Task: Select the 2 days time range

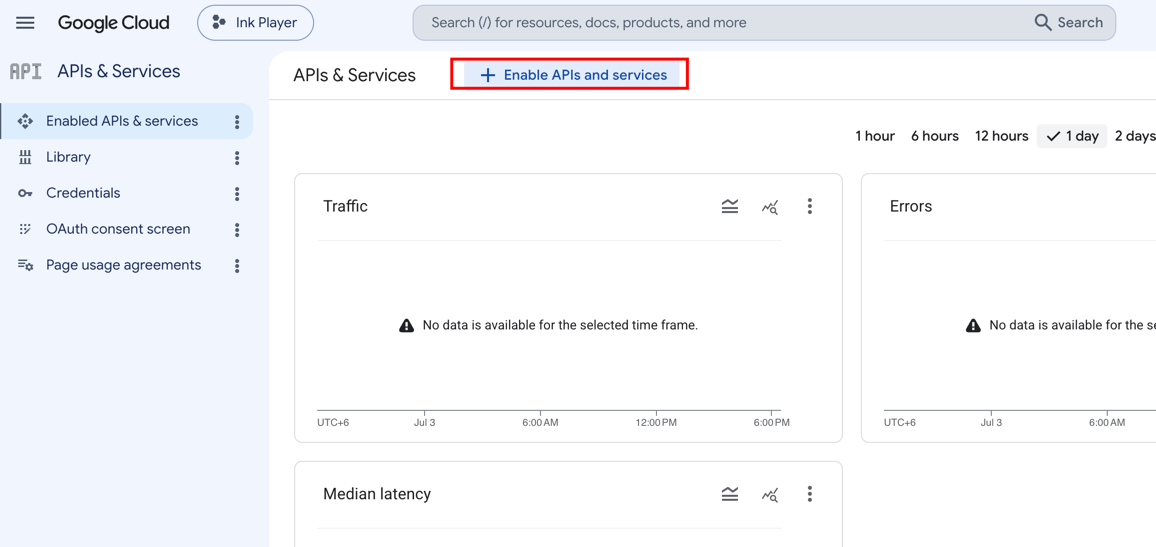Action: (1135, 136)
